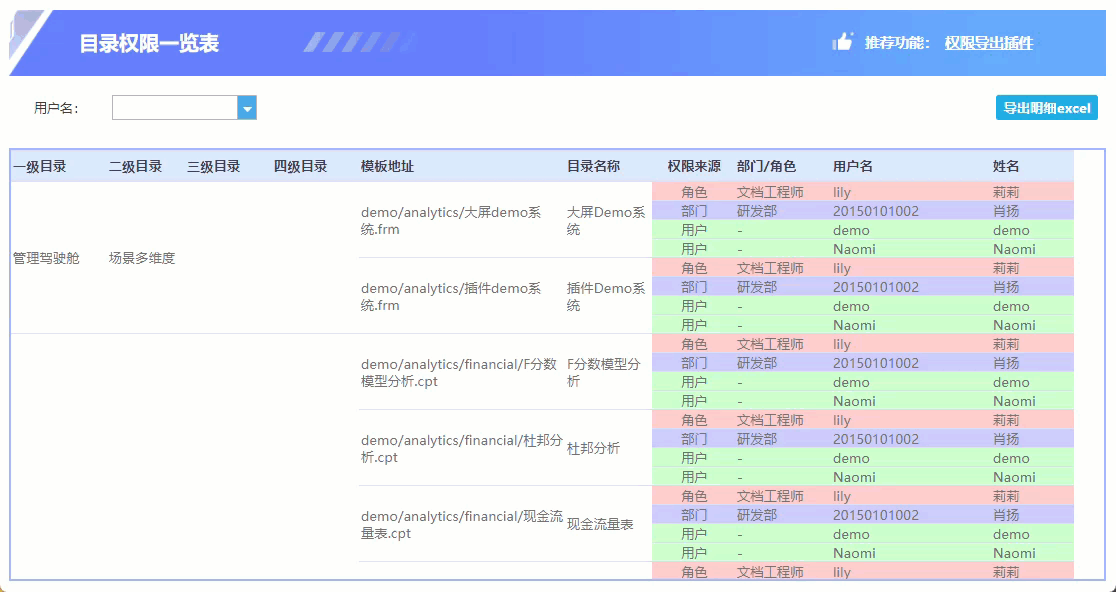Click the 目录名称 column header
This screenshot has height=592, width=1116.
594,166
